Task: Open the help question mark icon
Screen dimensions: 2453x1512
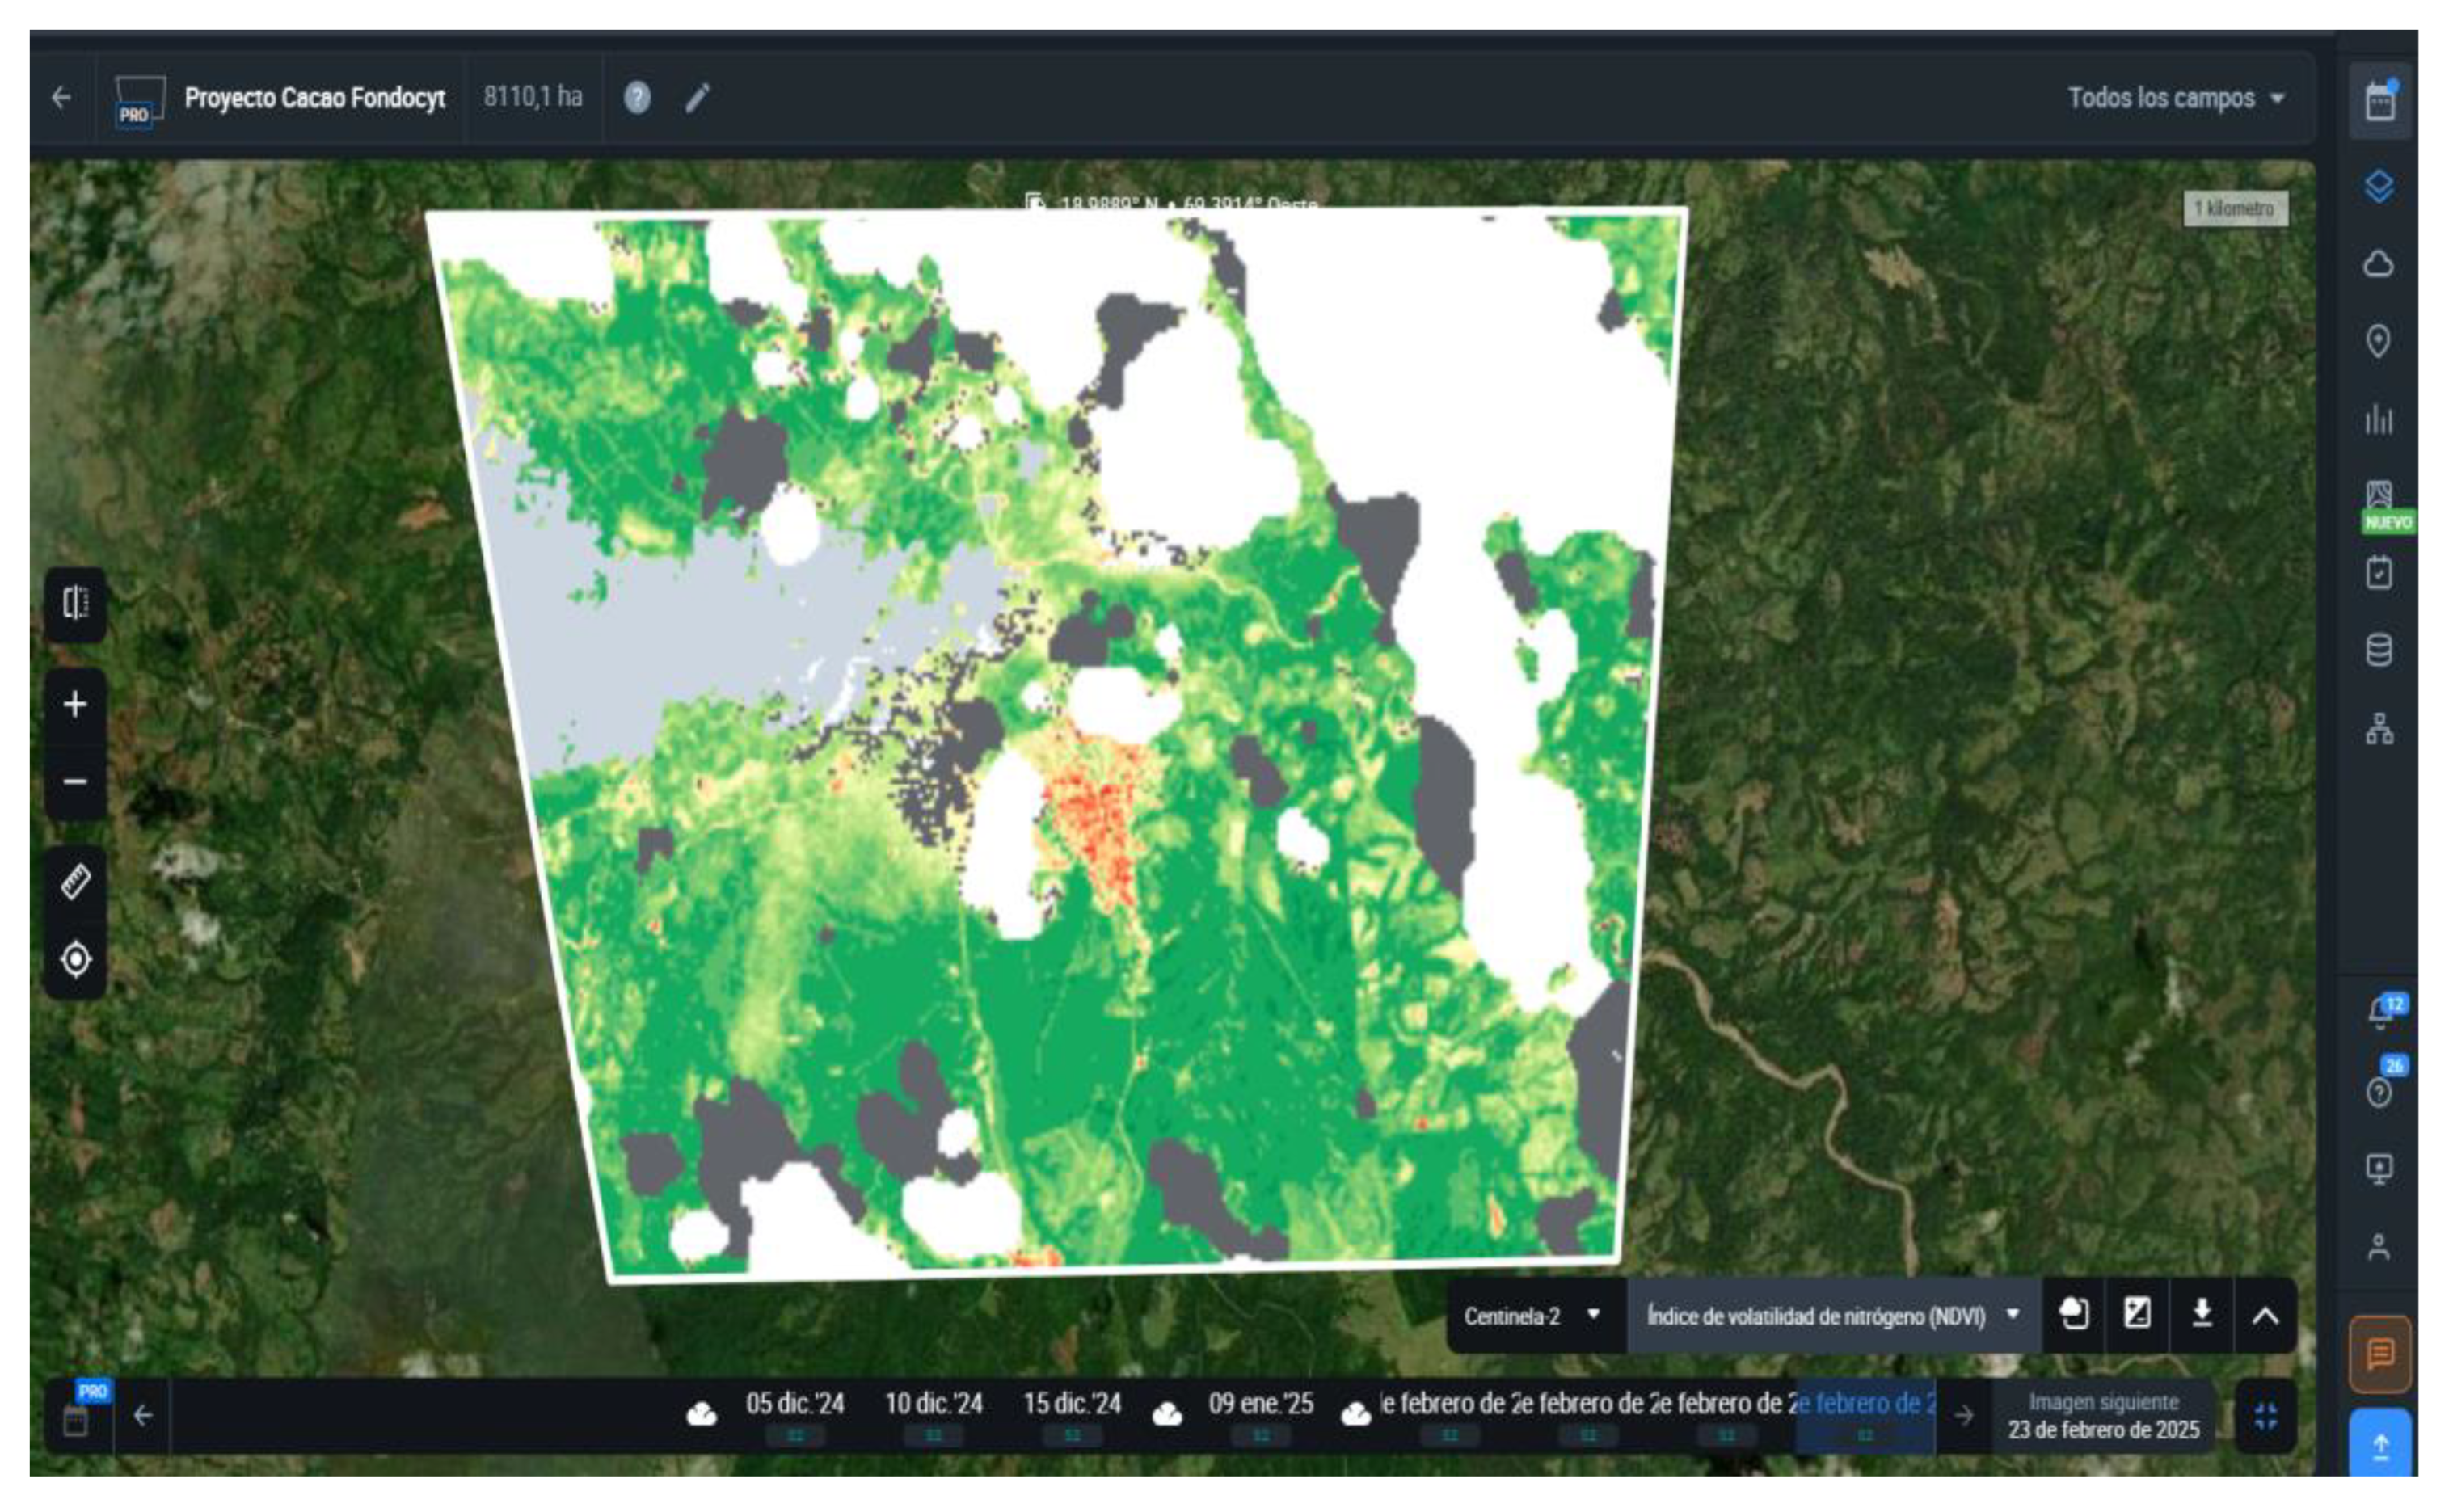Action: click(637, 98)
